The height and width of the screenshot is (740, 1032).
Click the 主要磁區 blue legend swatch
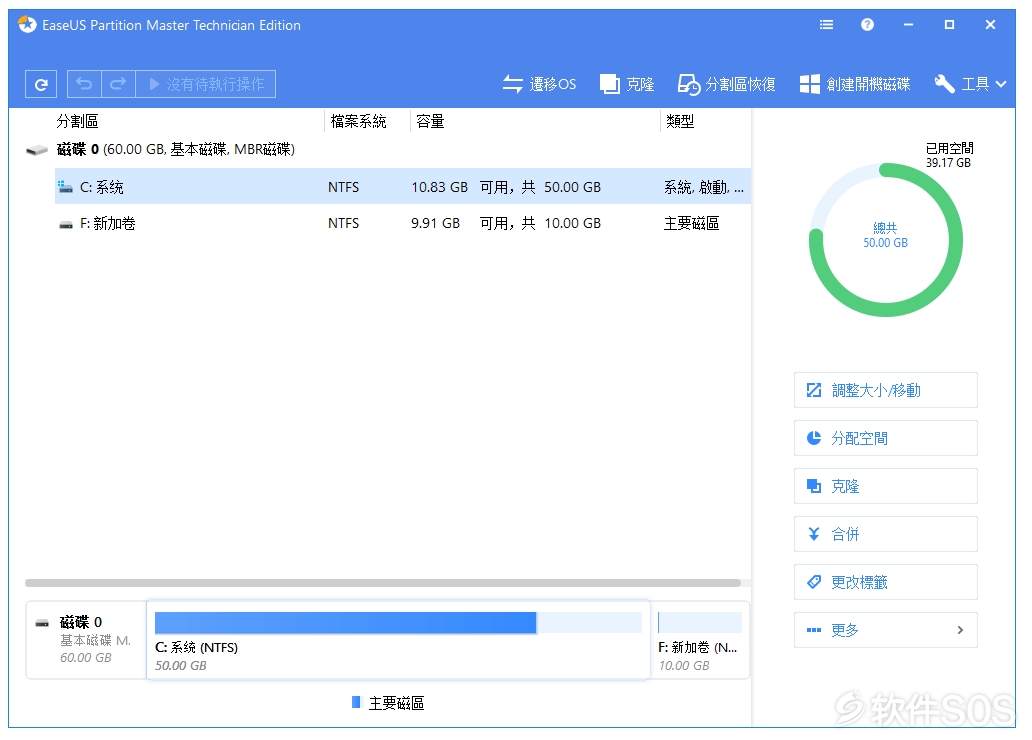356,702
